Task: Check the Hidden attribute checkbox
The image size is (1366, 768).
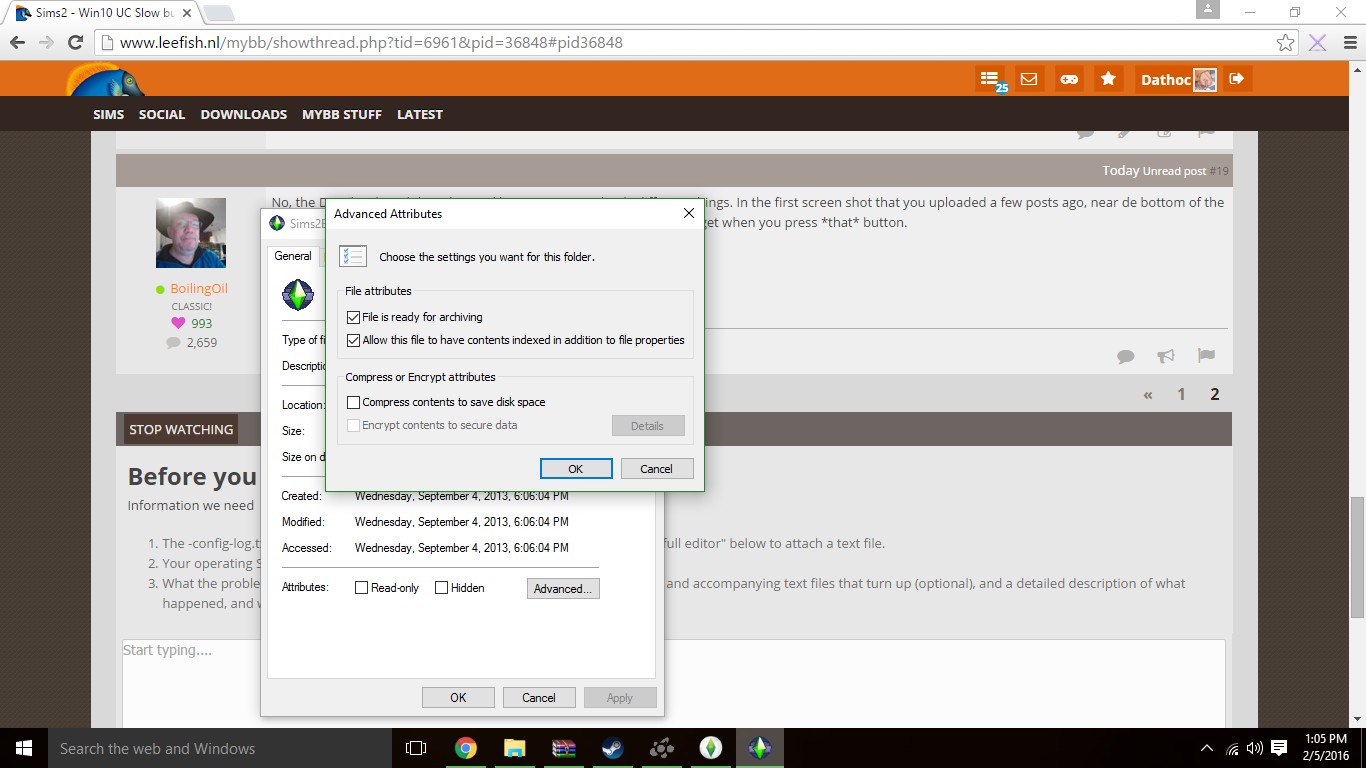Action: coord(441,588)
